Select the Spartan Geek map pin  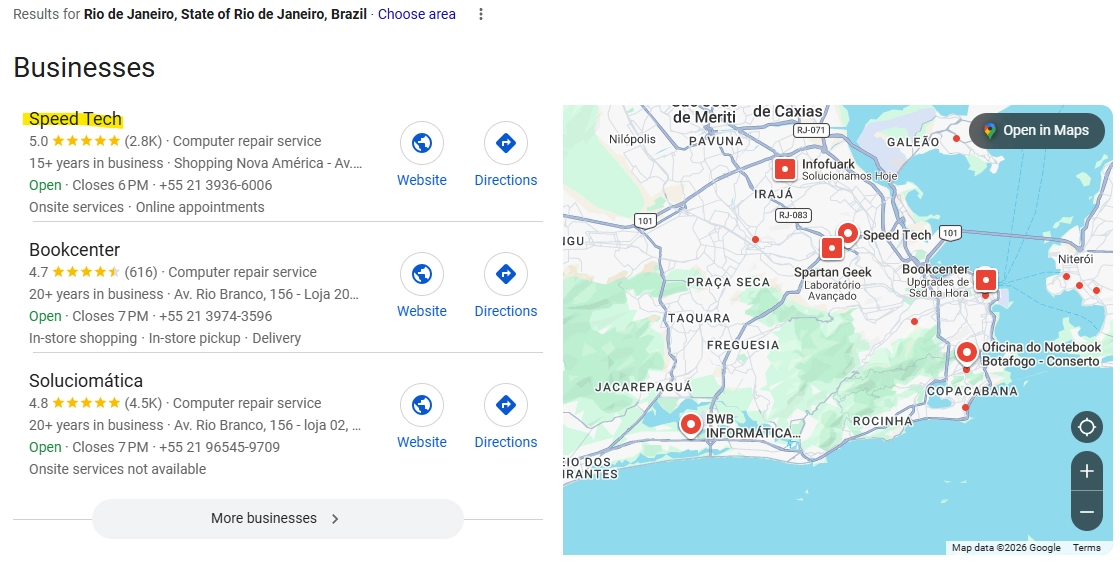[x=831, y=249]
